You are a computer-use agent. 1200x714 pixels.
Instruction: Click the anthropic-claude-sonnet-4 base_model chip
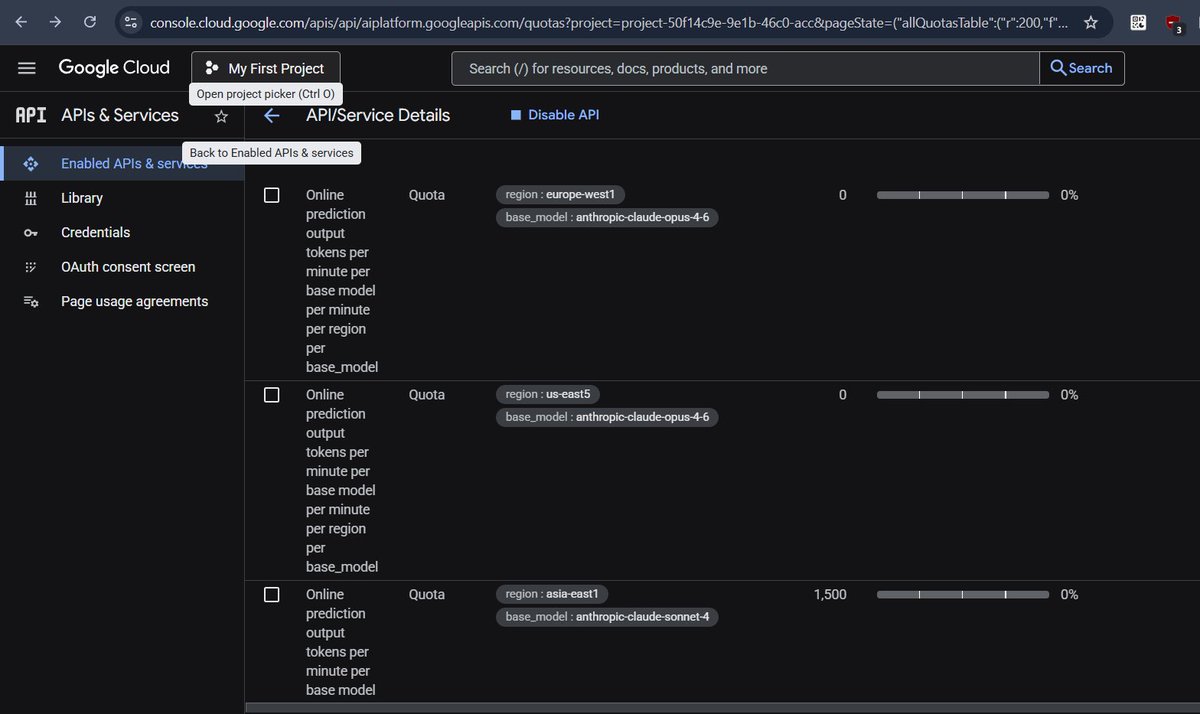(607, 617)
